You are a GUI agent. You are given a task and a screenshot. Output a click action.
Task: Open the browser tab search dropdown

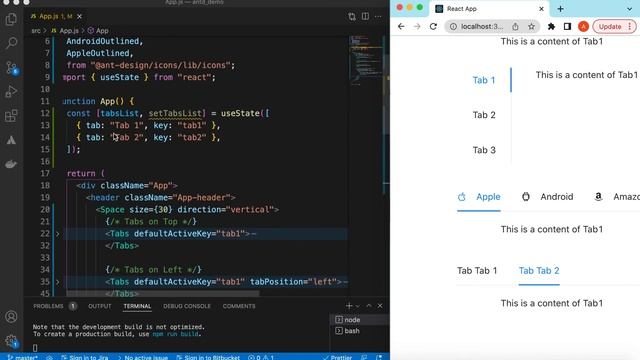(629, 9)
